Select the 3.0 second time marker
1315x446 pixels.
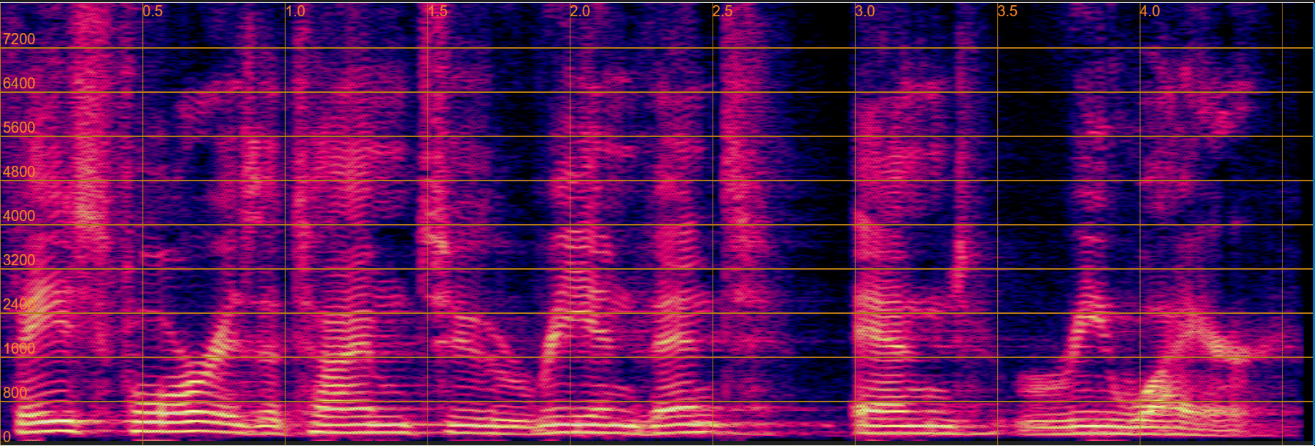coord(865,11)
